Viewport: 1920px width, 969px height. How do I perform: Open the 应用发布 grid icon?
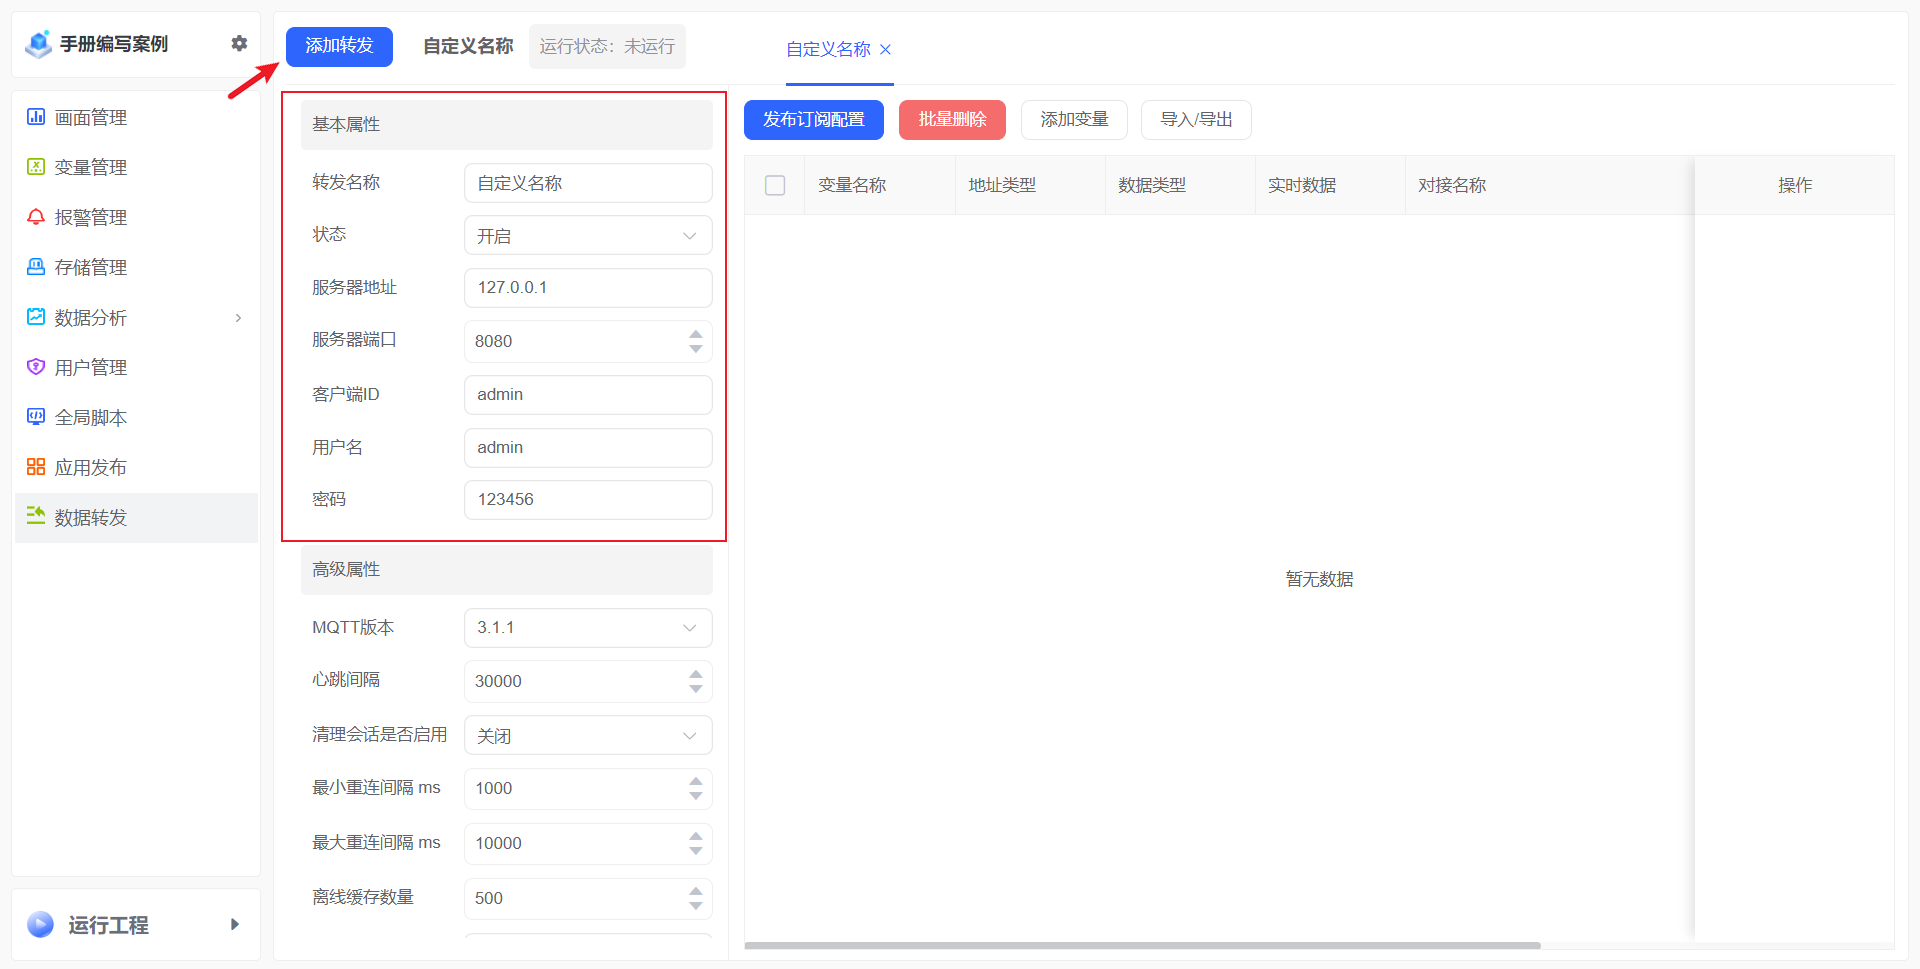tap(35, 467)
